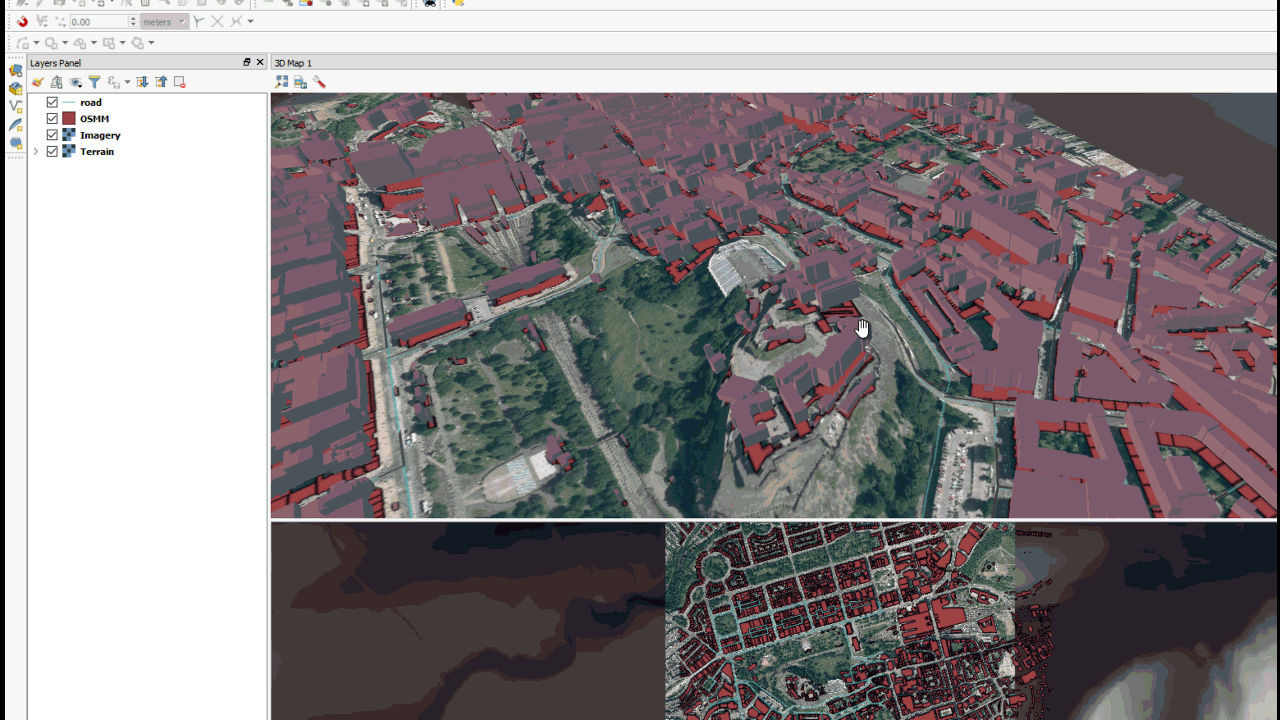Click the road line symbol swatch
Screen dimensions: 1280x720
click(69, 102)
